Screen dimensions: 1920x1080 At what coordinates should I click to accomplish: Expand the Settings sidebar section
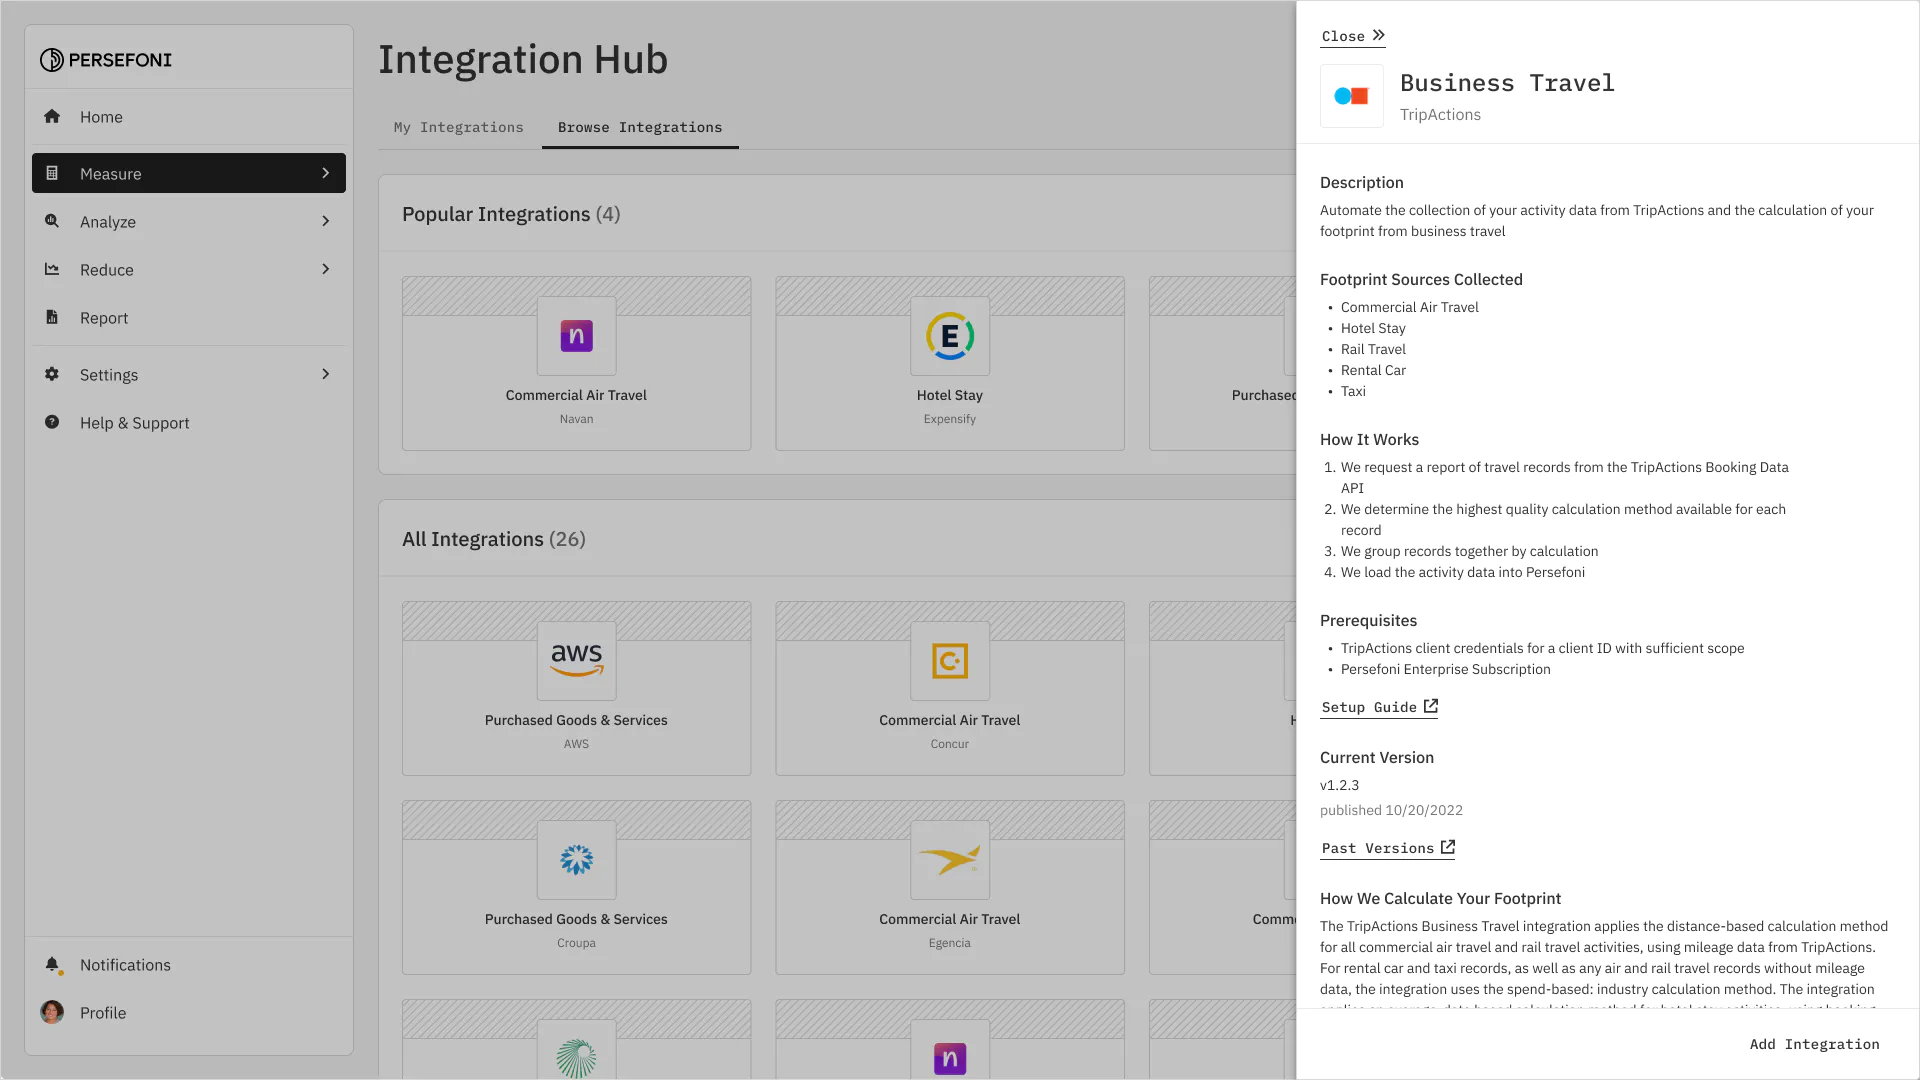pyautogui.click(x=325, y=374)
